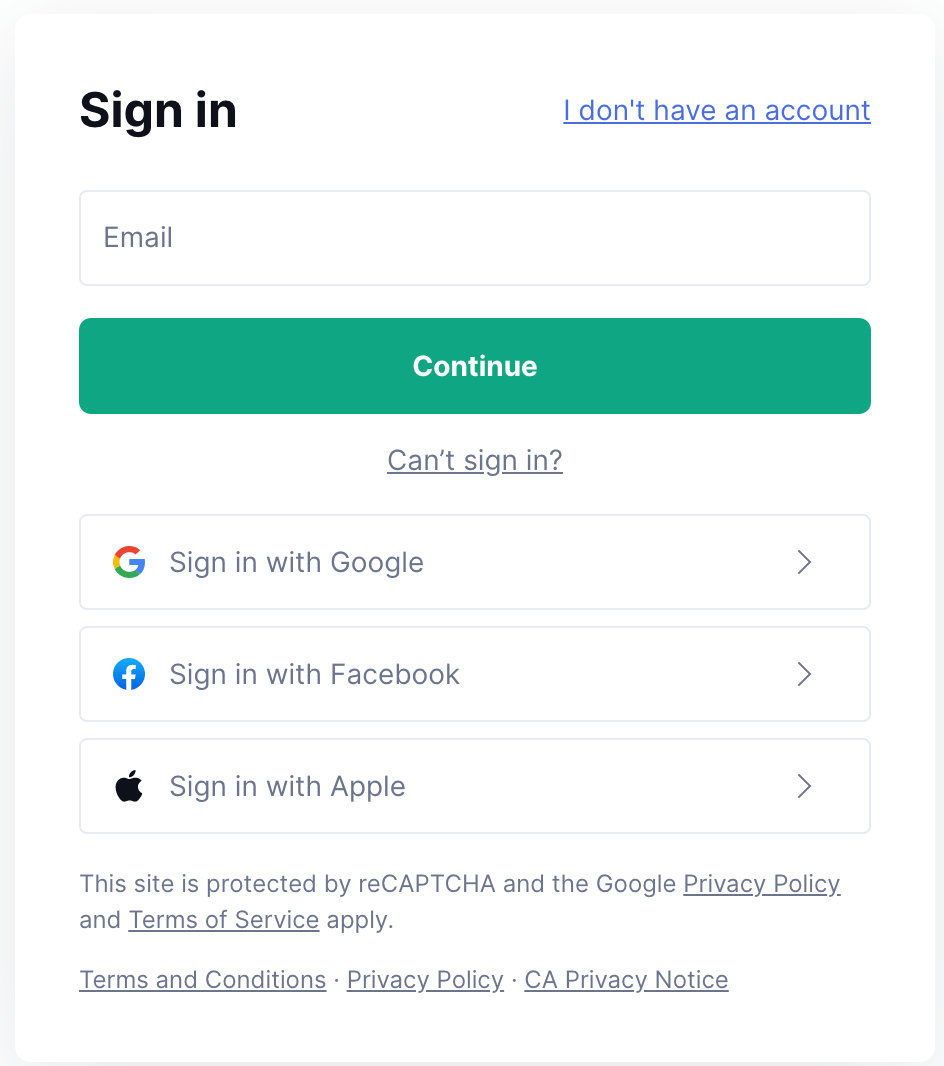The image size is (944, 1066).
Task: Open the Google Terms of Service link
Action: click(x=223, y=920)
